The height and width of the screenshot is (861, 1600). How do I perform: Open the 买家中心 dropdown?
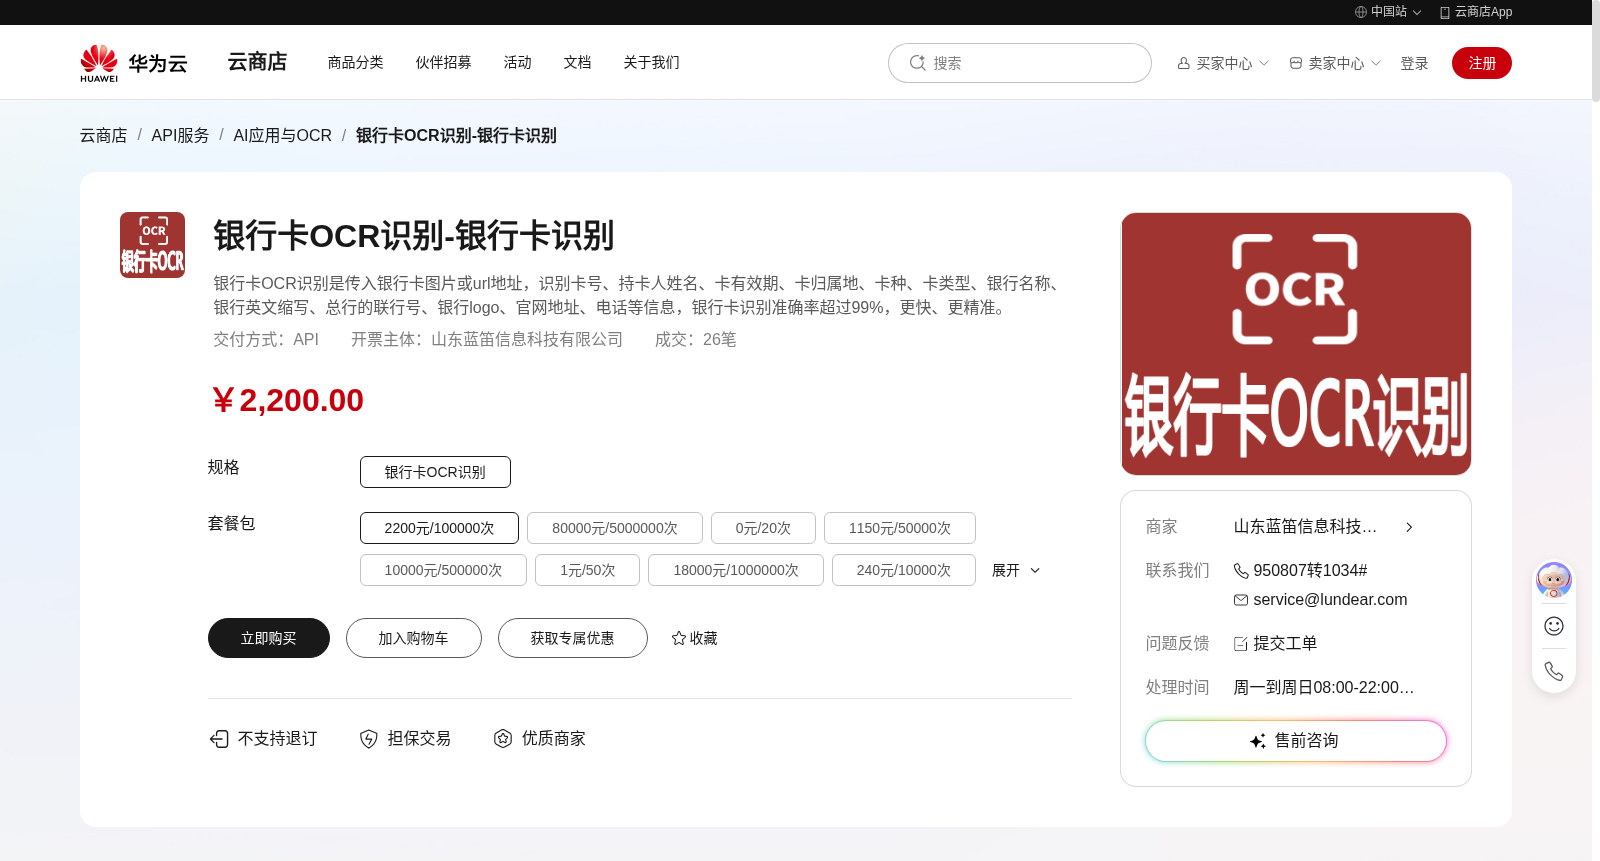tap(1223, 63)
